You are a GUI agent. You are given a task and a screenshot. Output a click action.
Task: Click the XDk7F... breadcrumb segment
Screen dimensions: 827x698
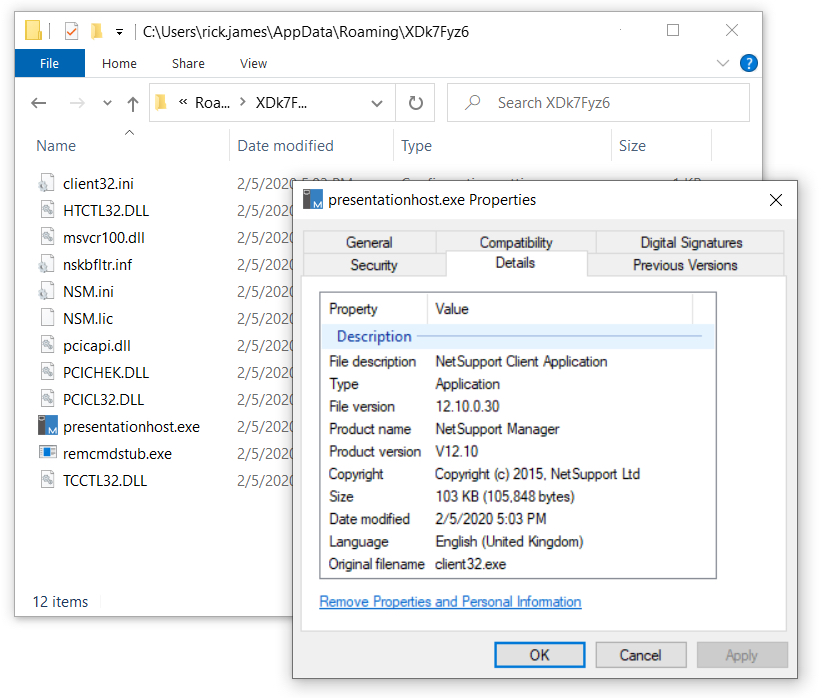point(281,102)
